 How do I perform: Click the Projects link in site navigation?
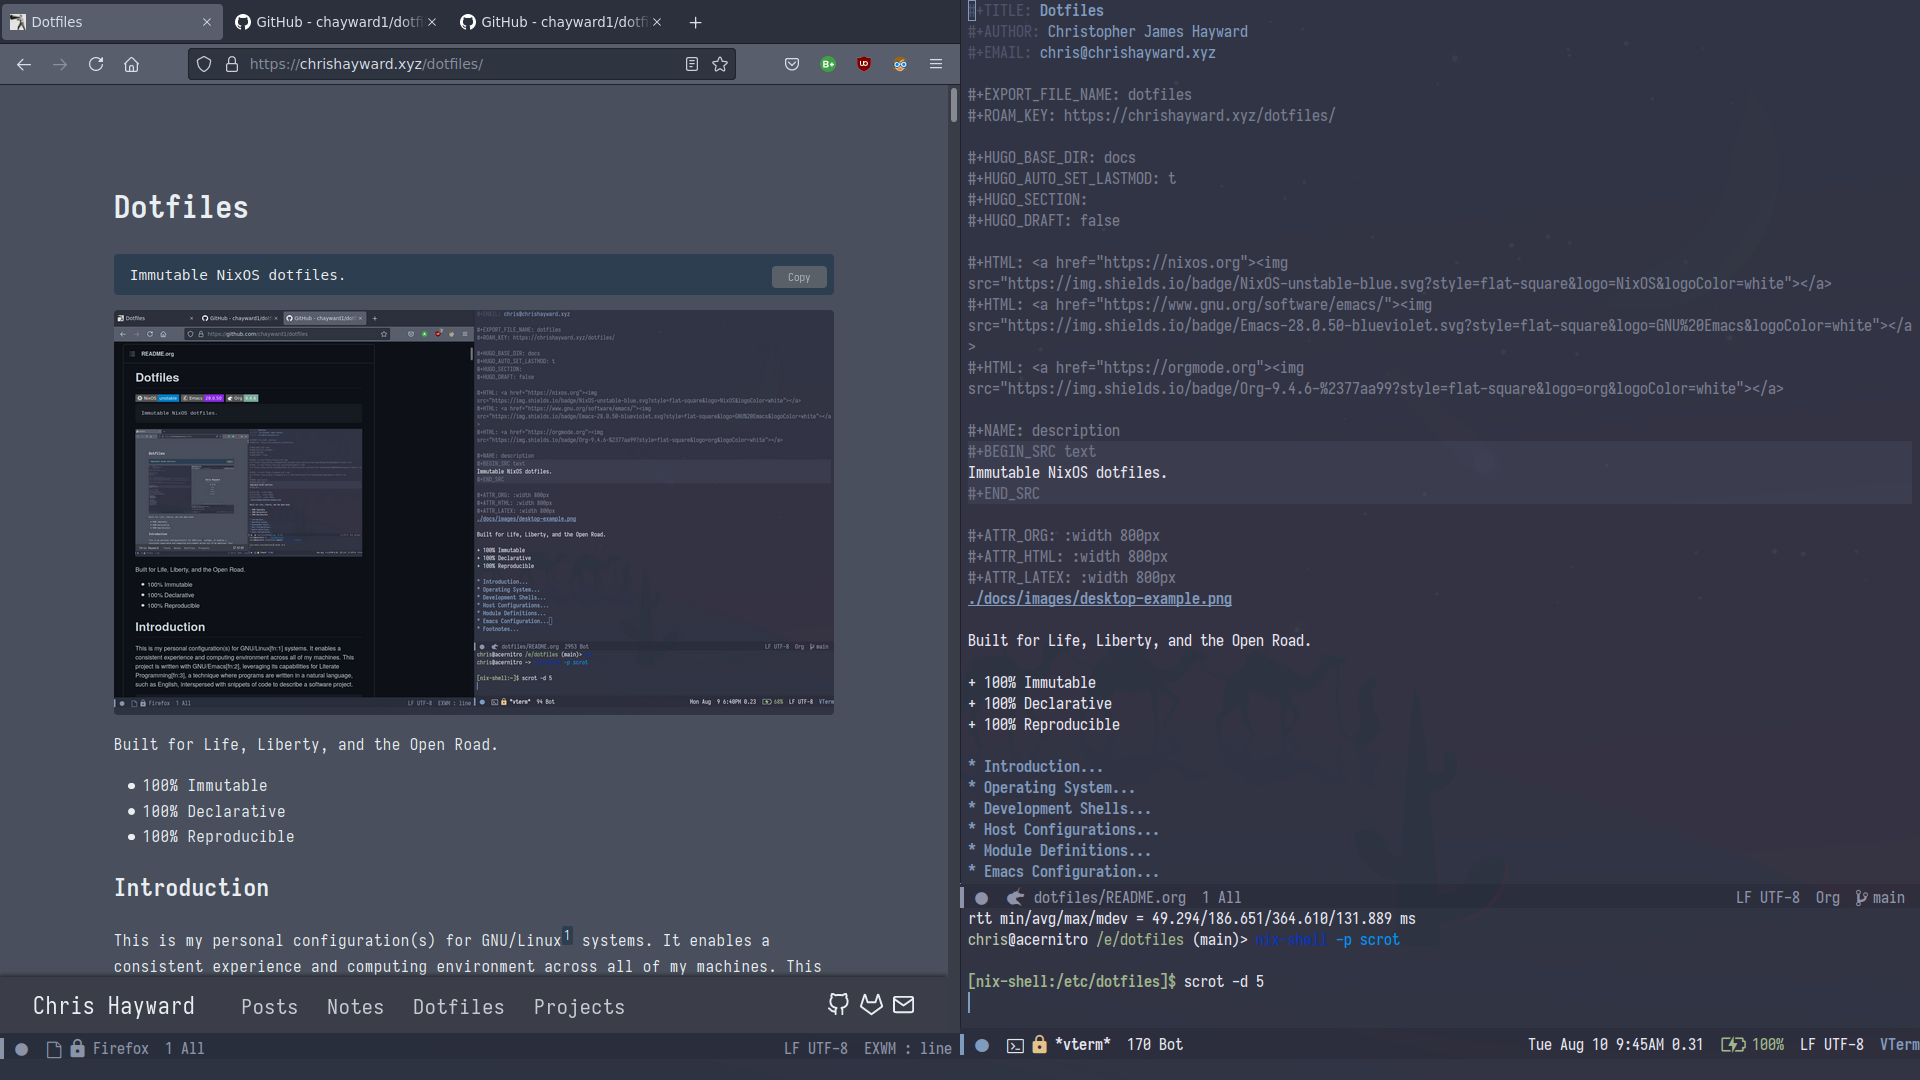[578, 1005]
